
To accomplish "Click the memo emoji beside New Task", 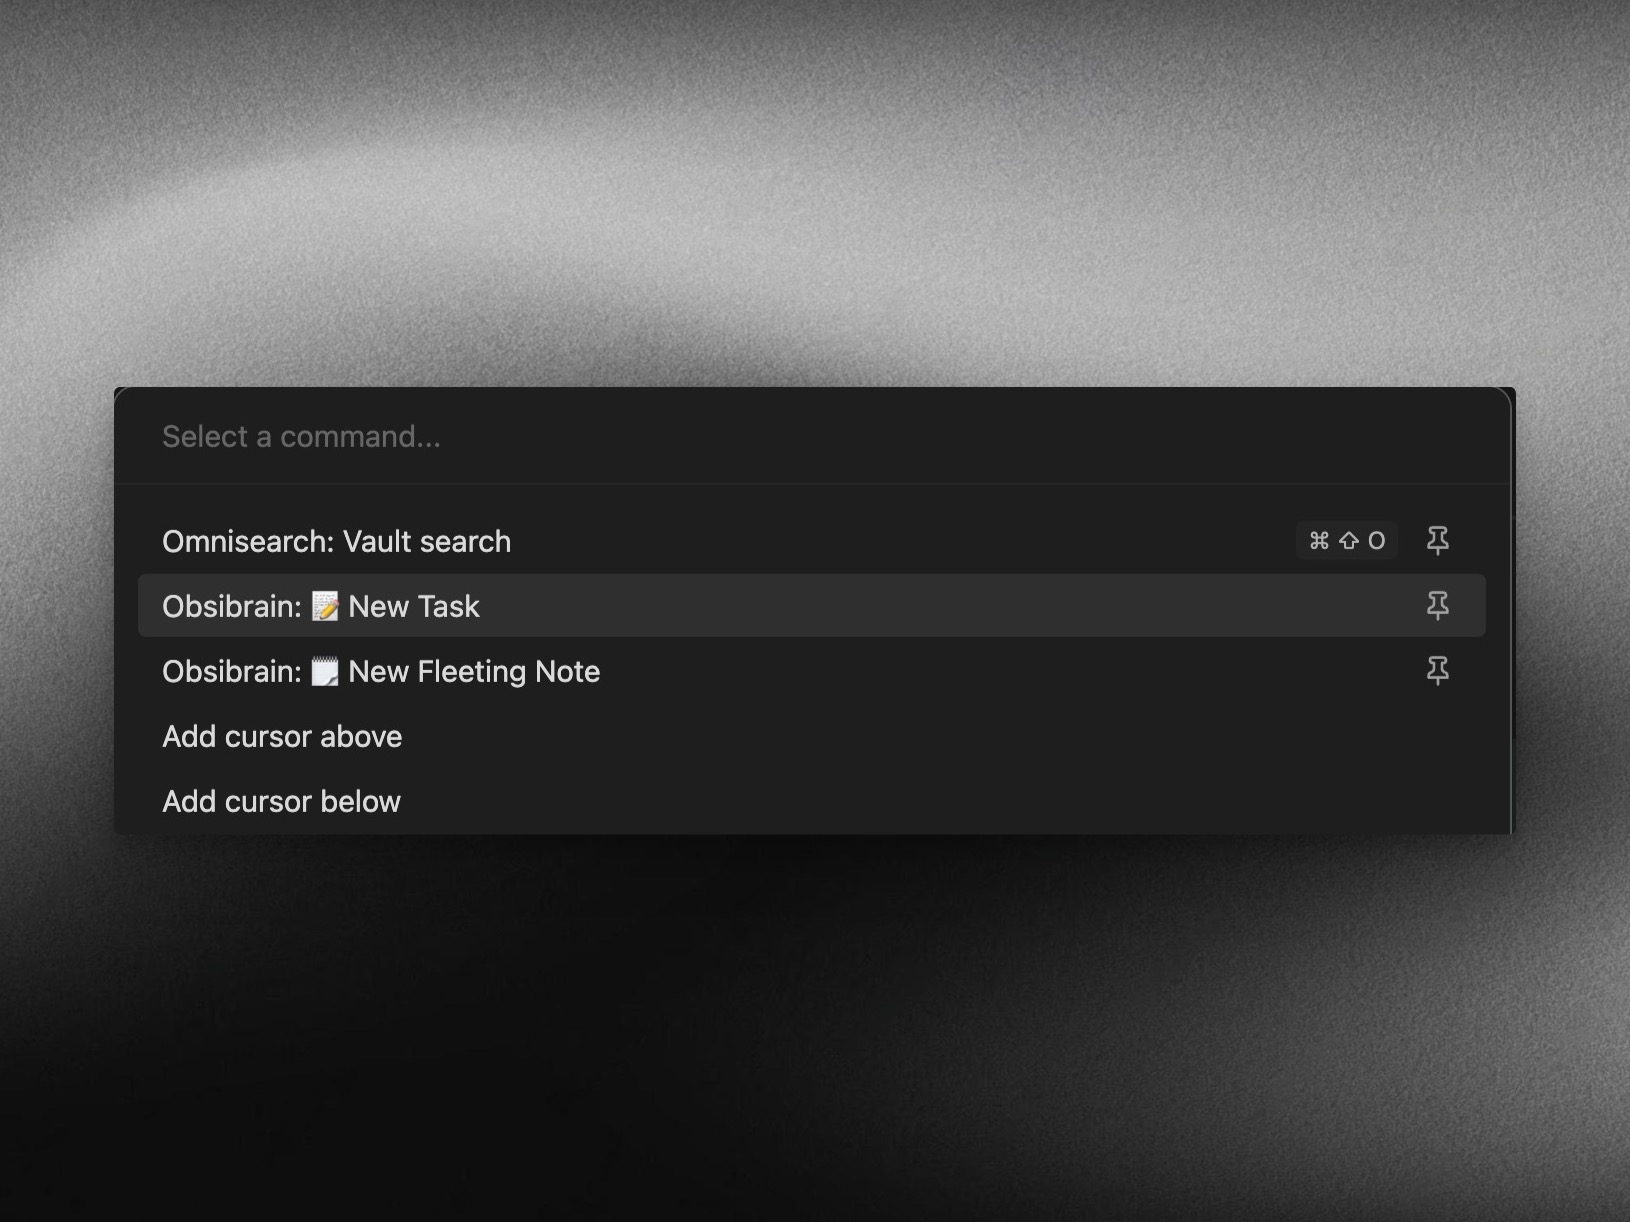I will click(x=325, y=606).
